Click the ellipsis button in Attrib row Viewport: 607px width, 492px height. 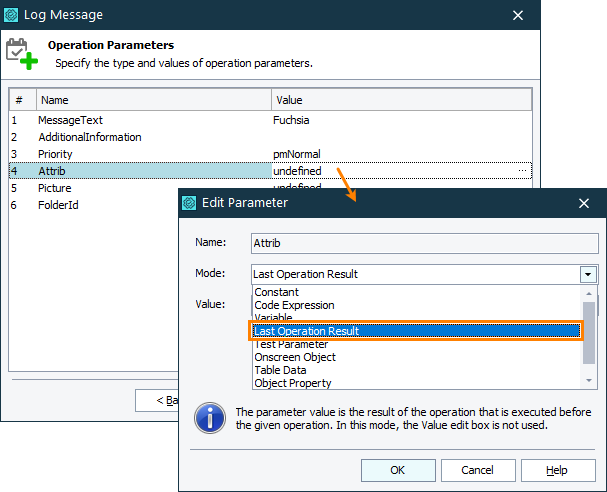[522, 172]
